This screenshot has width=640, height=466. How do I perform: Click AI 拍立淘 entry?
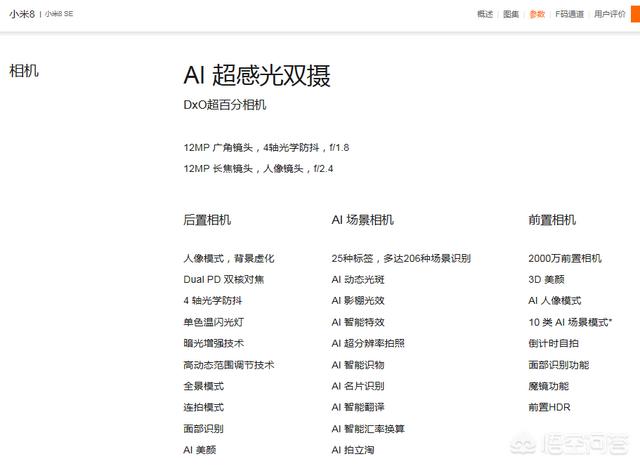(x=353, y=450)
